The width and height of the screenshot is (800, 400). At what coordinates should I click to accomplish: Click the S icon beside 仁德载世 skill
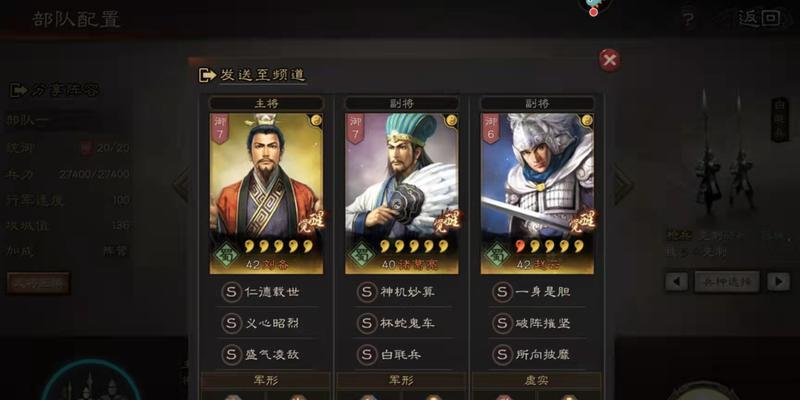231,292
